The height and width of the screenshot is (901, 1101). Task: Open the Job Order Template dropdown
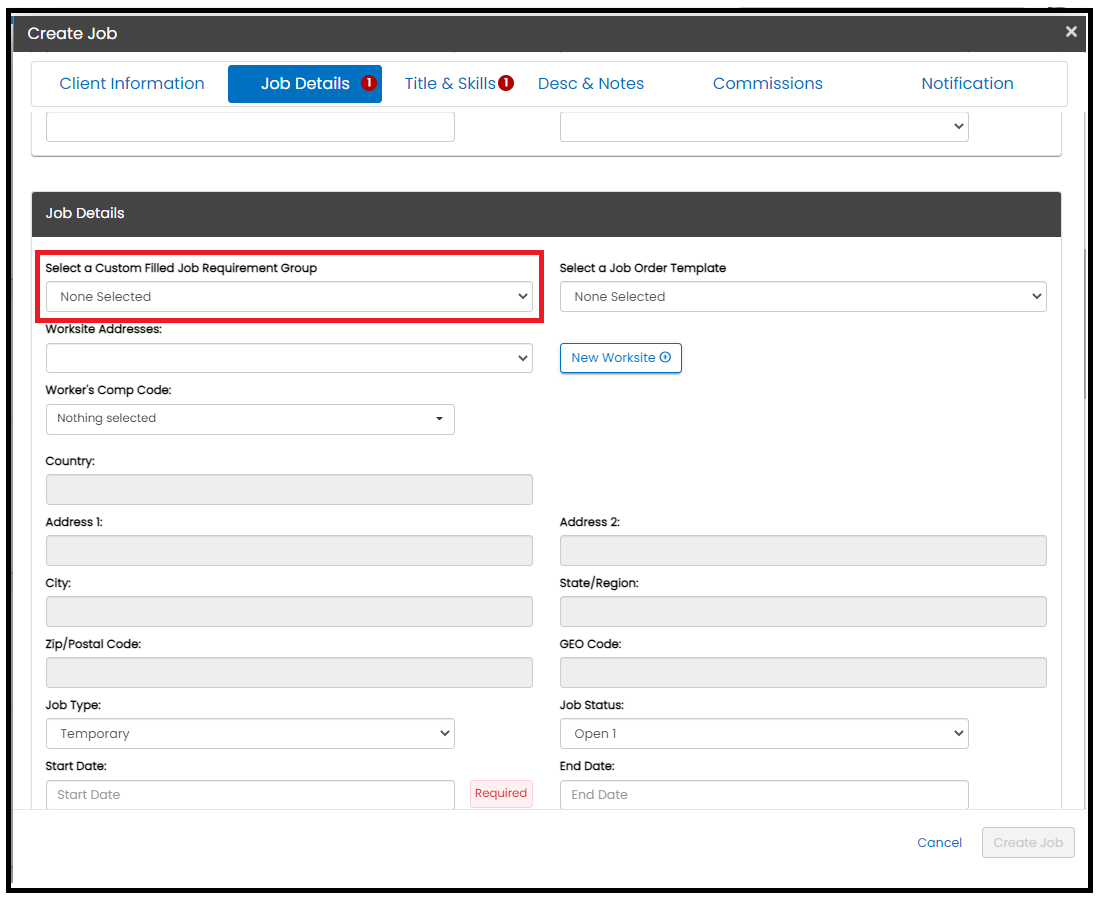(803, 296)
